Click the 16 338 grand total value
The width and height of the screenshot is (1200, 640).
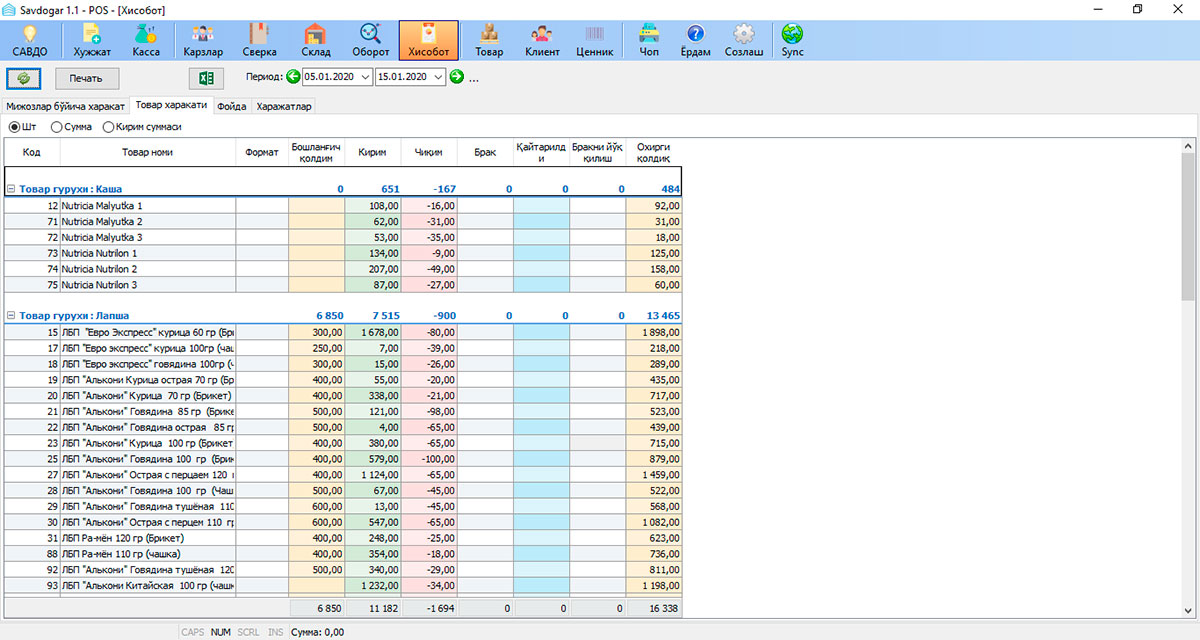click(654, 608)
